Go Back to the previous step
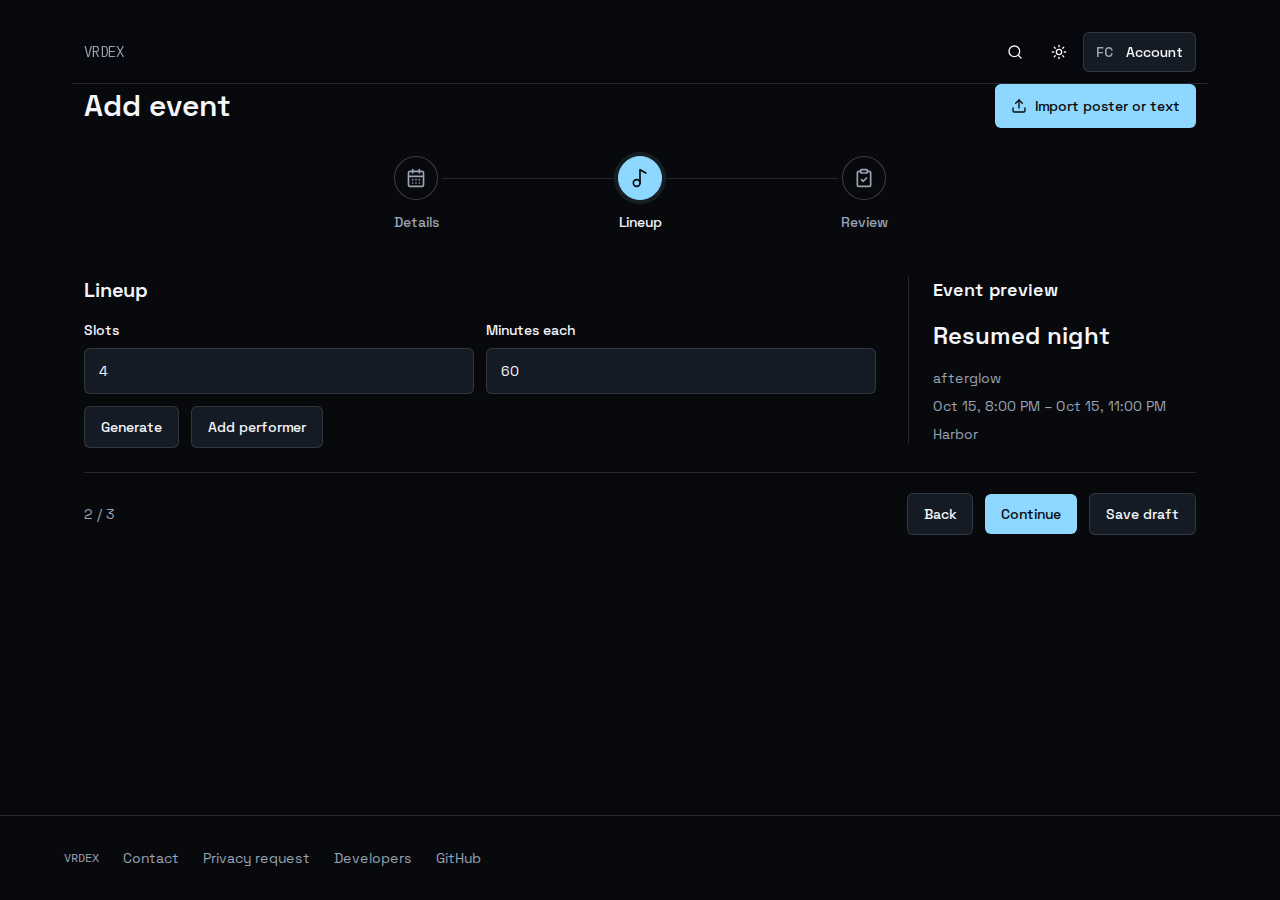1280x900 pixels. 940,514
